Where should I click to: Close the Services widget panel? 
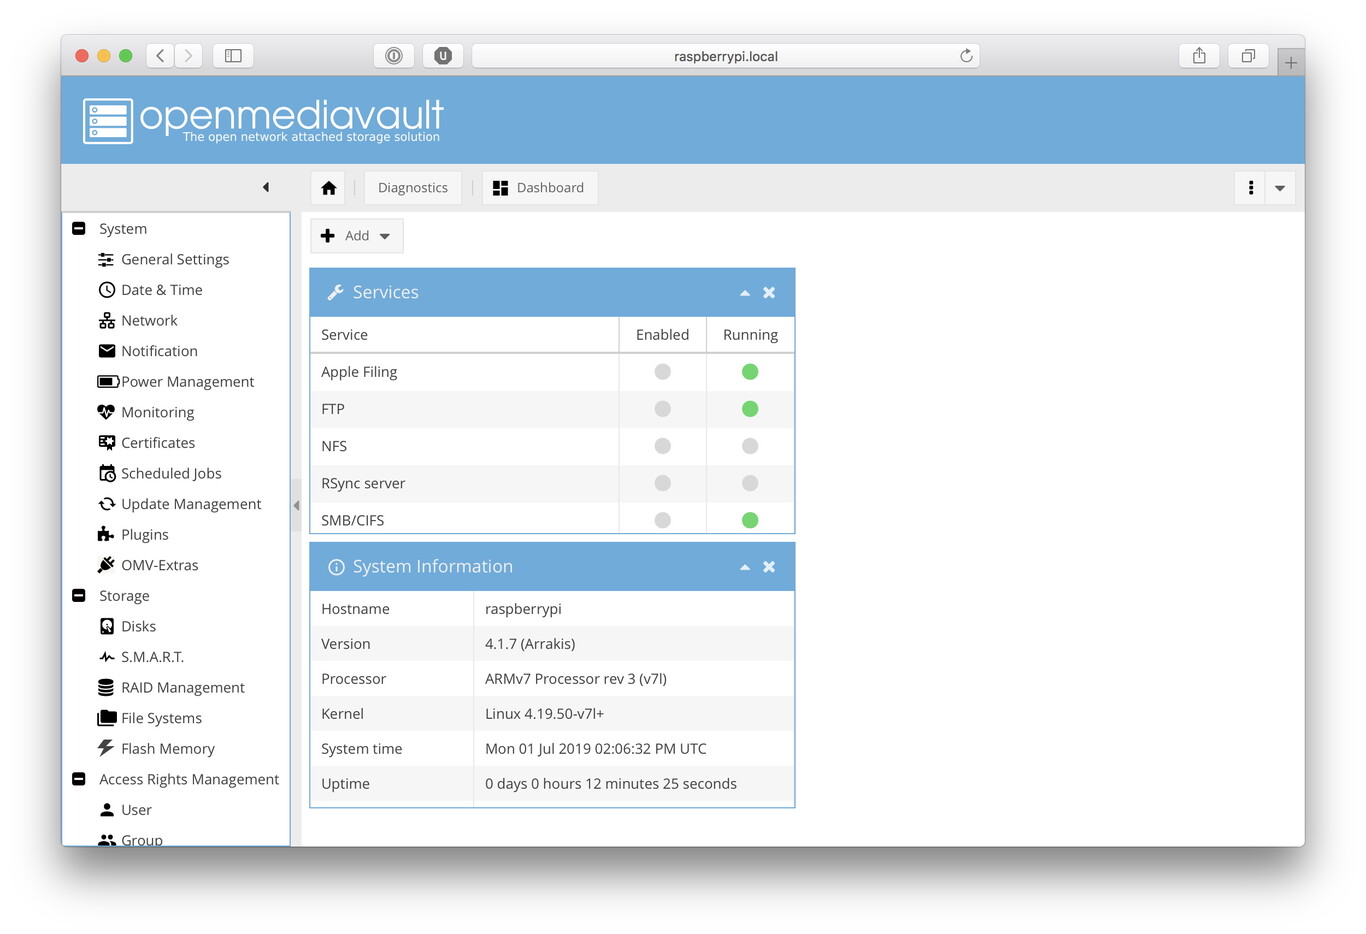[769, 293]
